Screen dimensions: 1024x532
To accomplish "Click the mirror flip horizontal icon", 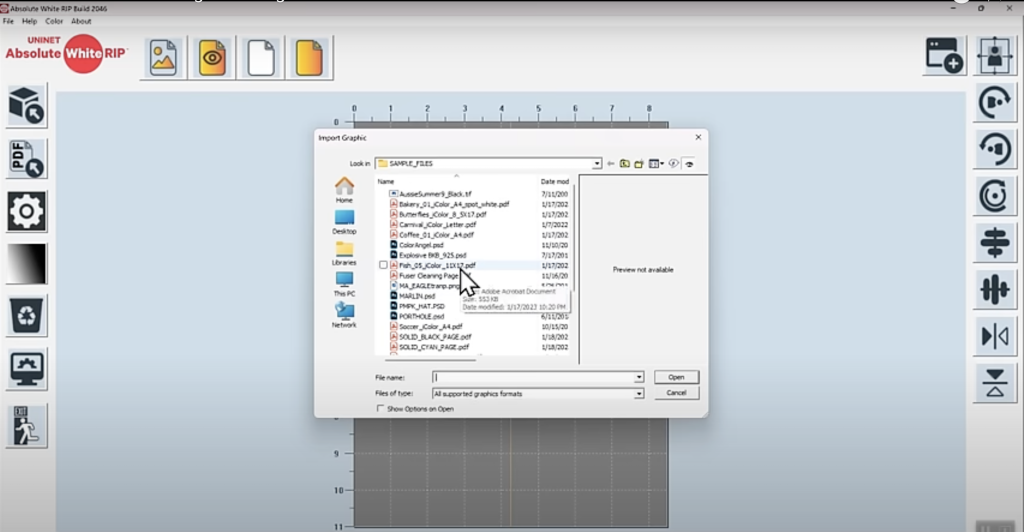I will [x=994, y=337].
